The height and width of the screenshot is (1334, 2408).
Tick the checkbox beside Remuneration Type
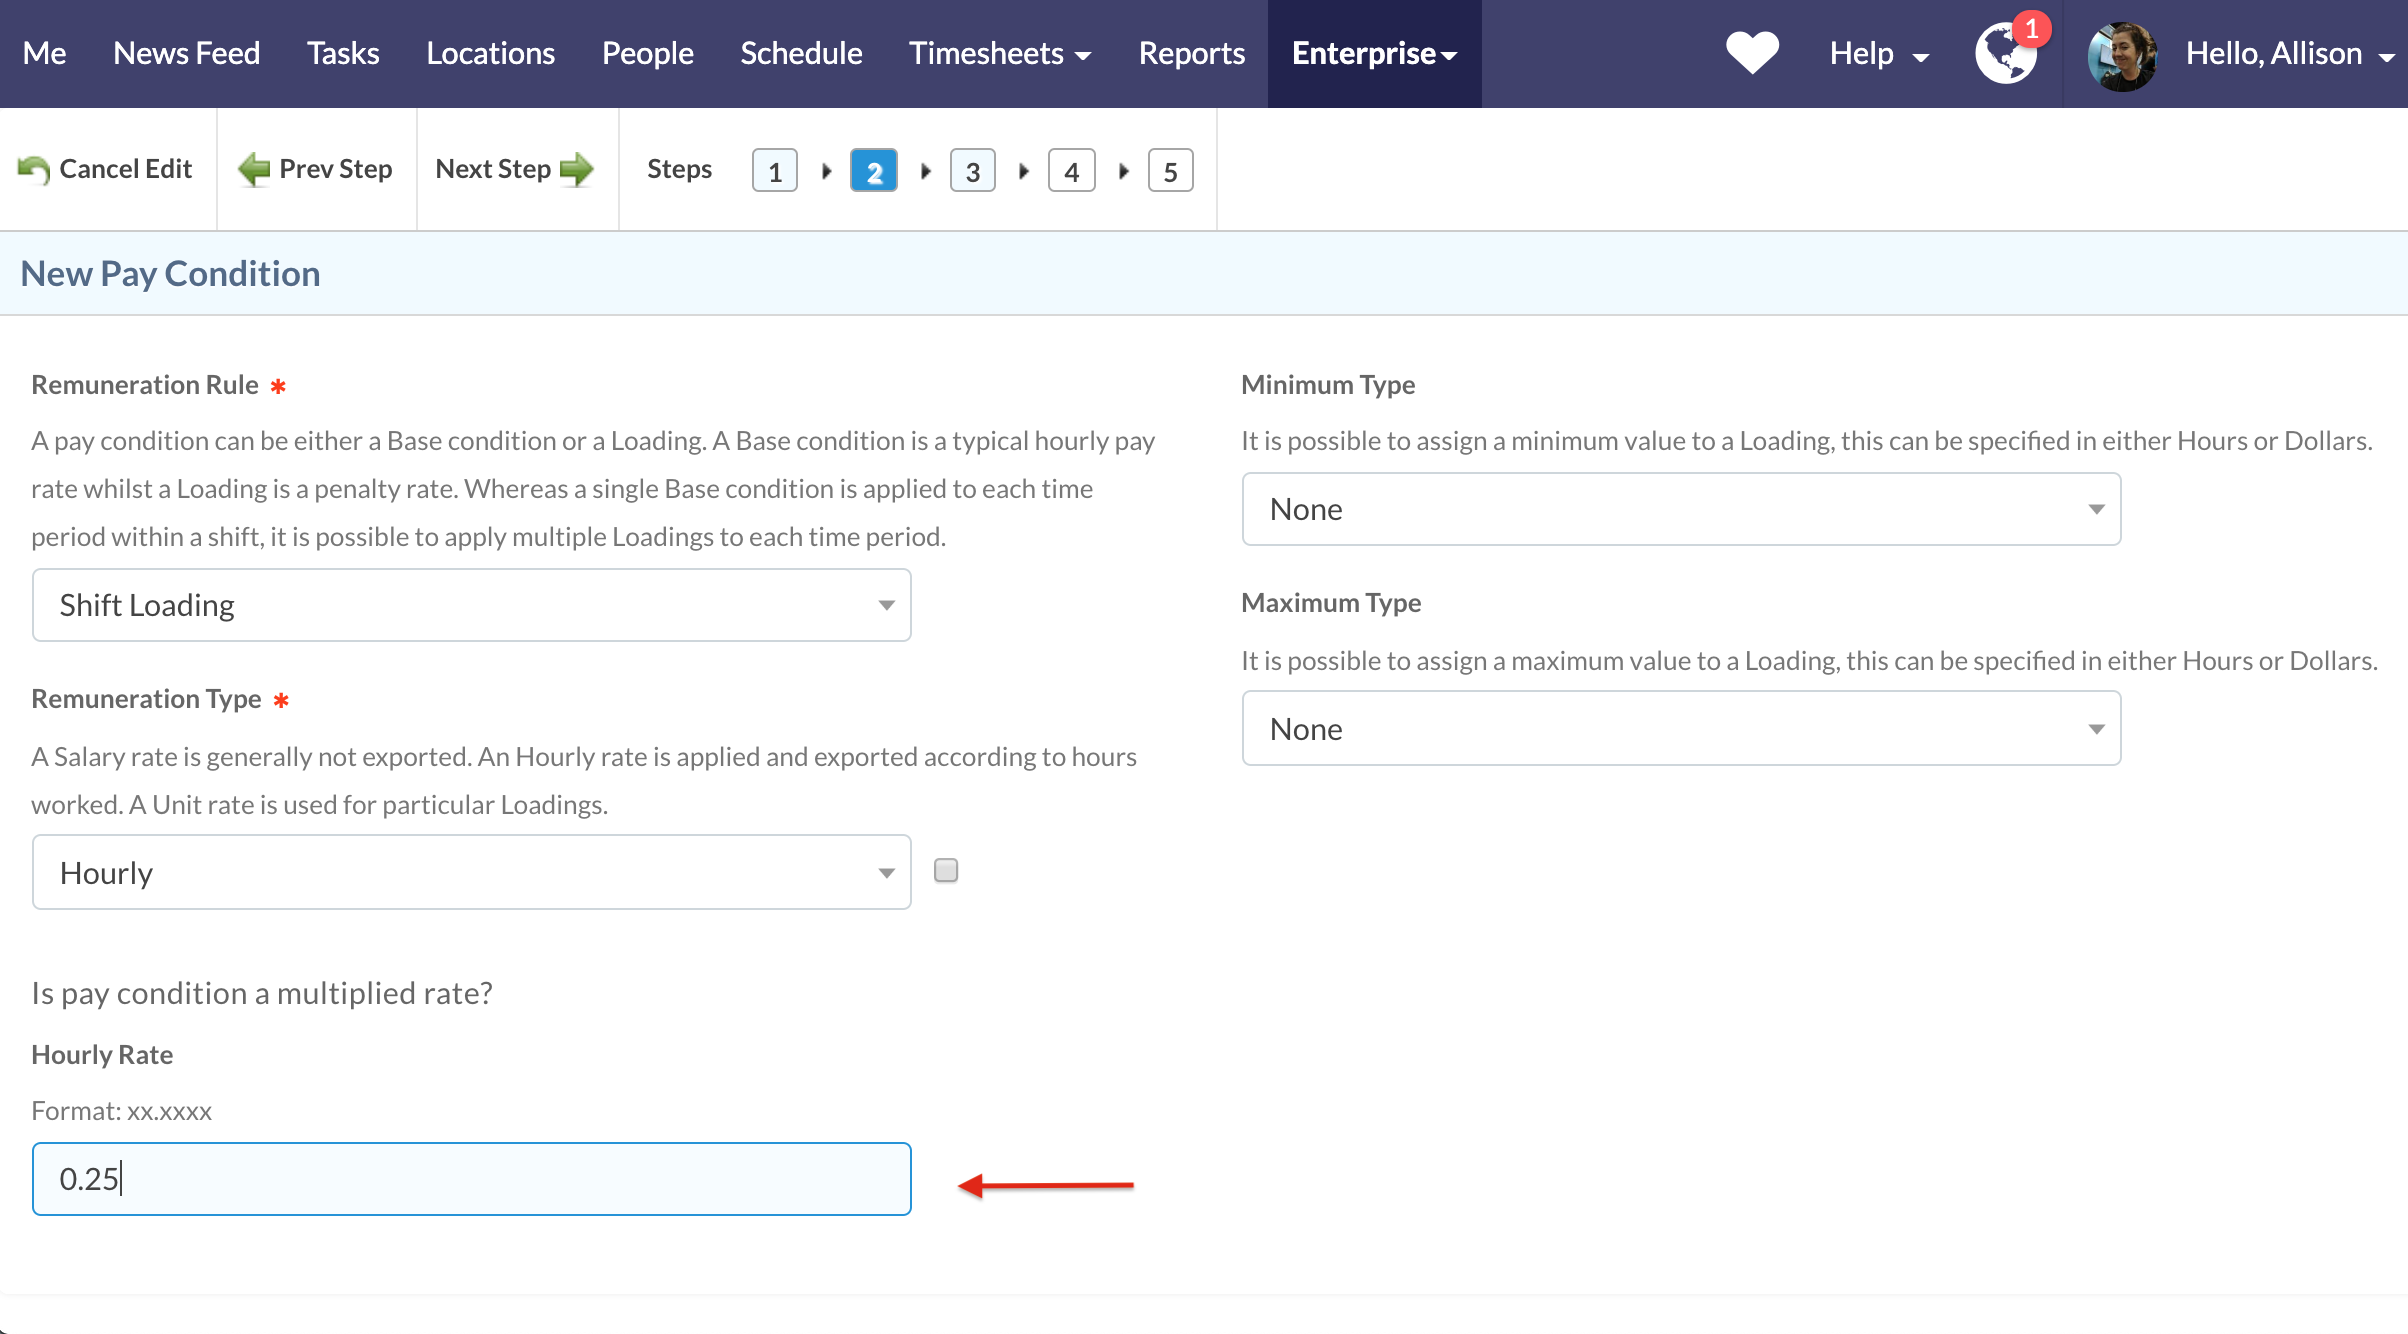pos(945,870)
